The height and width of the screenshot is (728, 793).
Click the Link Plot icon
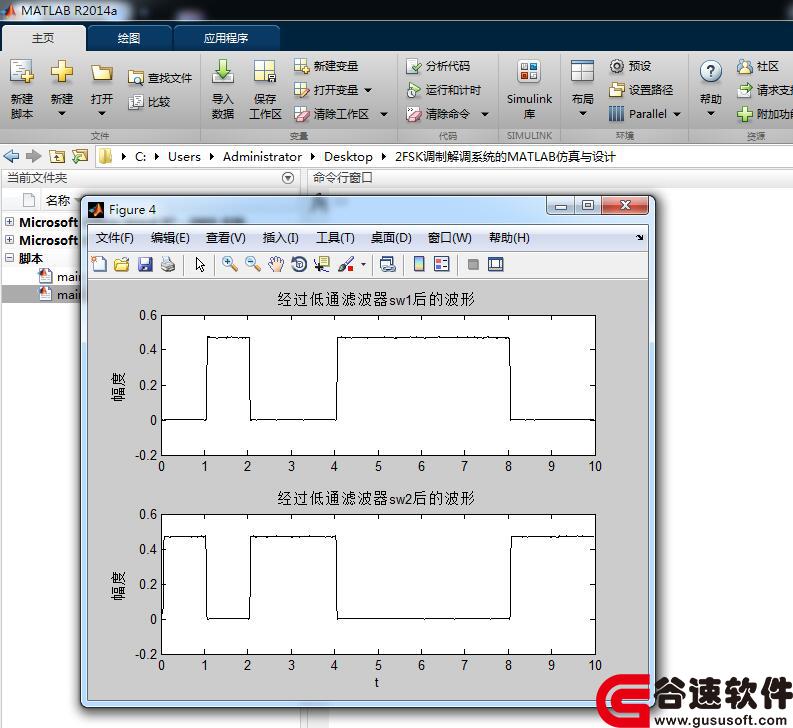point(388,264)
